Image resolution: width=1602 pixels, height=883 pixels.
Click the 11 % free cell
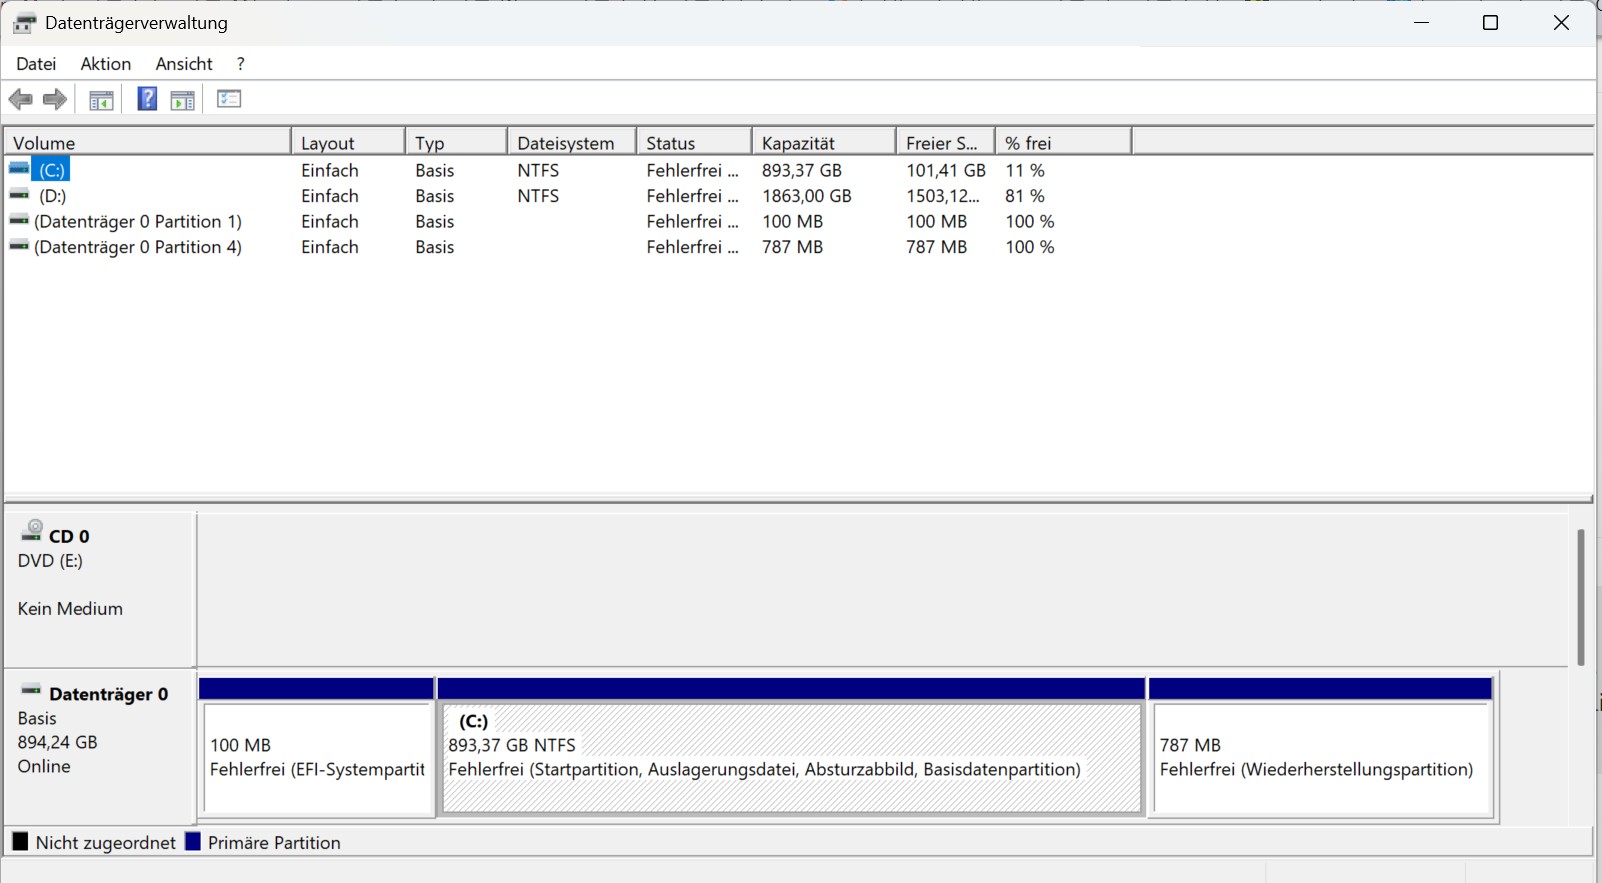[1025, 170]
